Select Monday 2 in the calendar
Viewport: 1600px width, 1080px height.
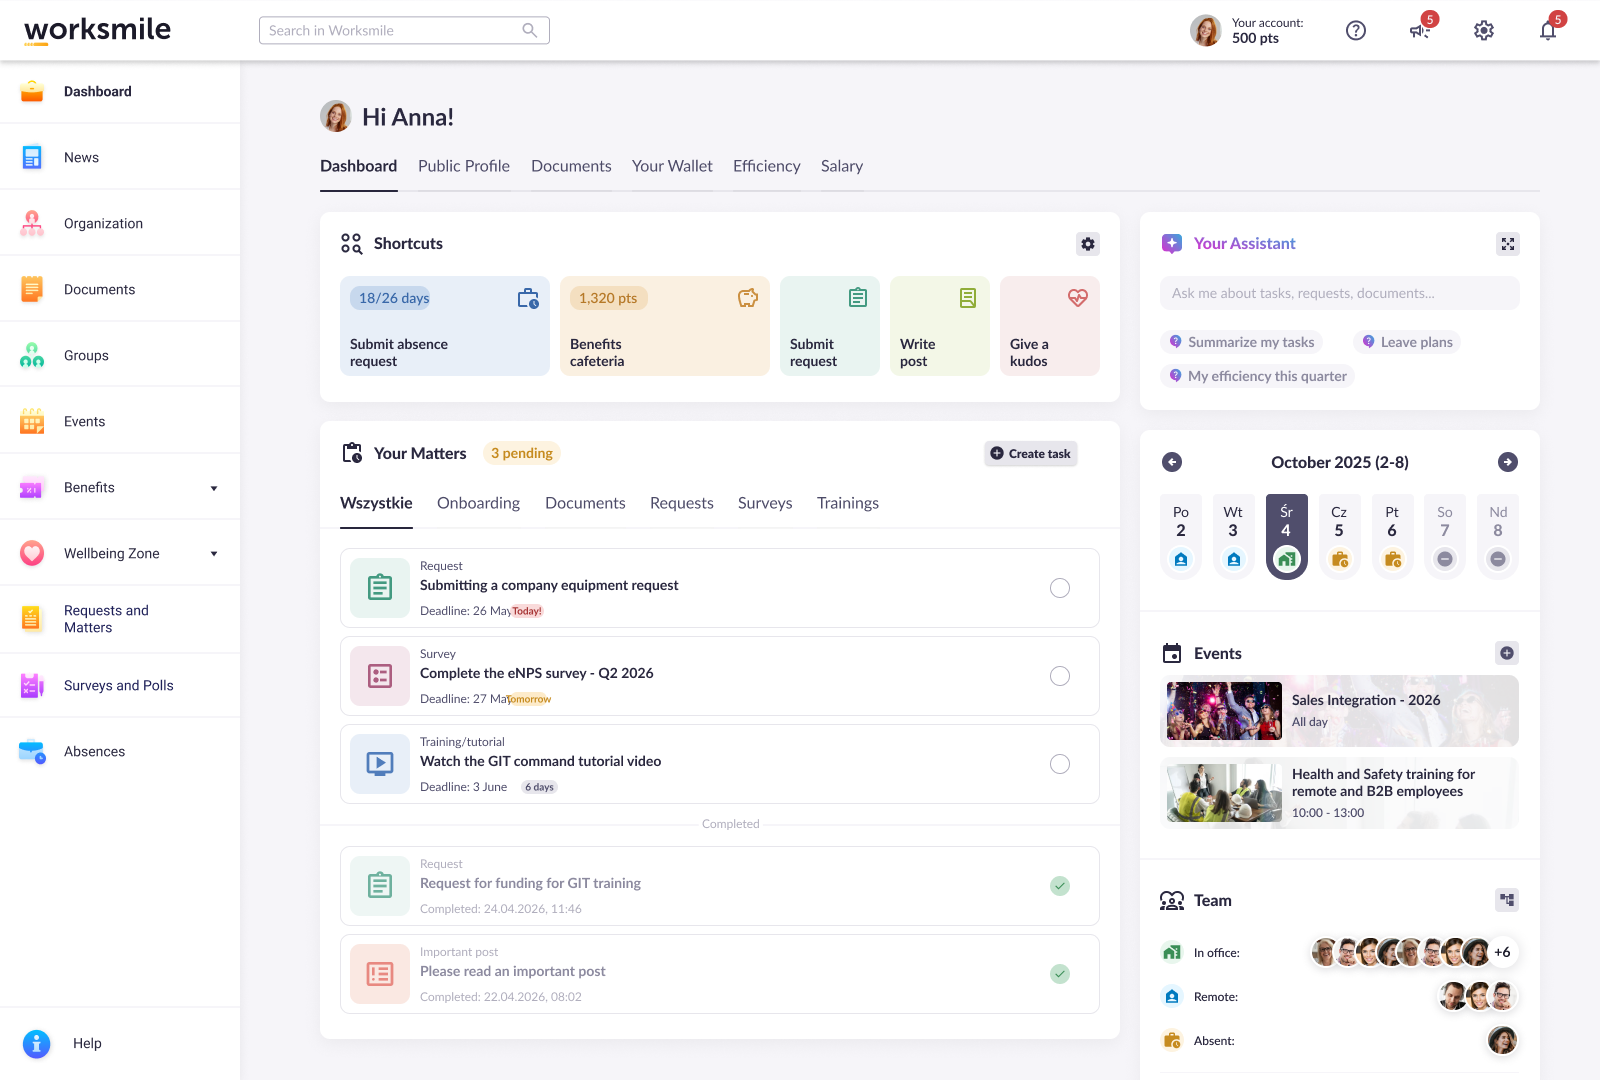[x=1181, y=536]
